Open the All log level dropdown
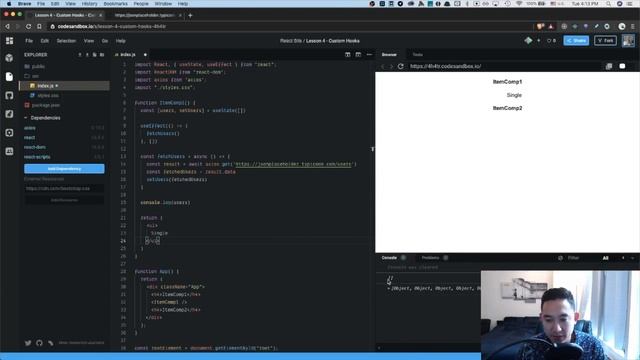The image size is (640, 360). pyautogui.click(x=605, y=258)
